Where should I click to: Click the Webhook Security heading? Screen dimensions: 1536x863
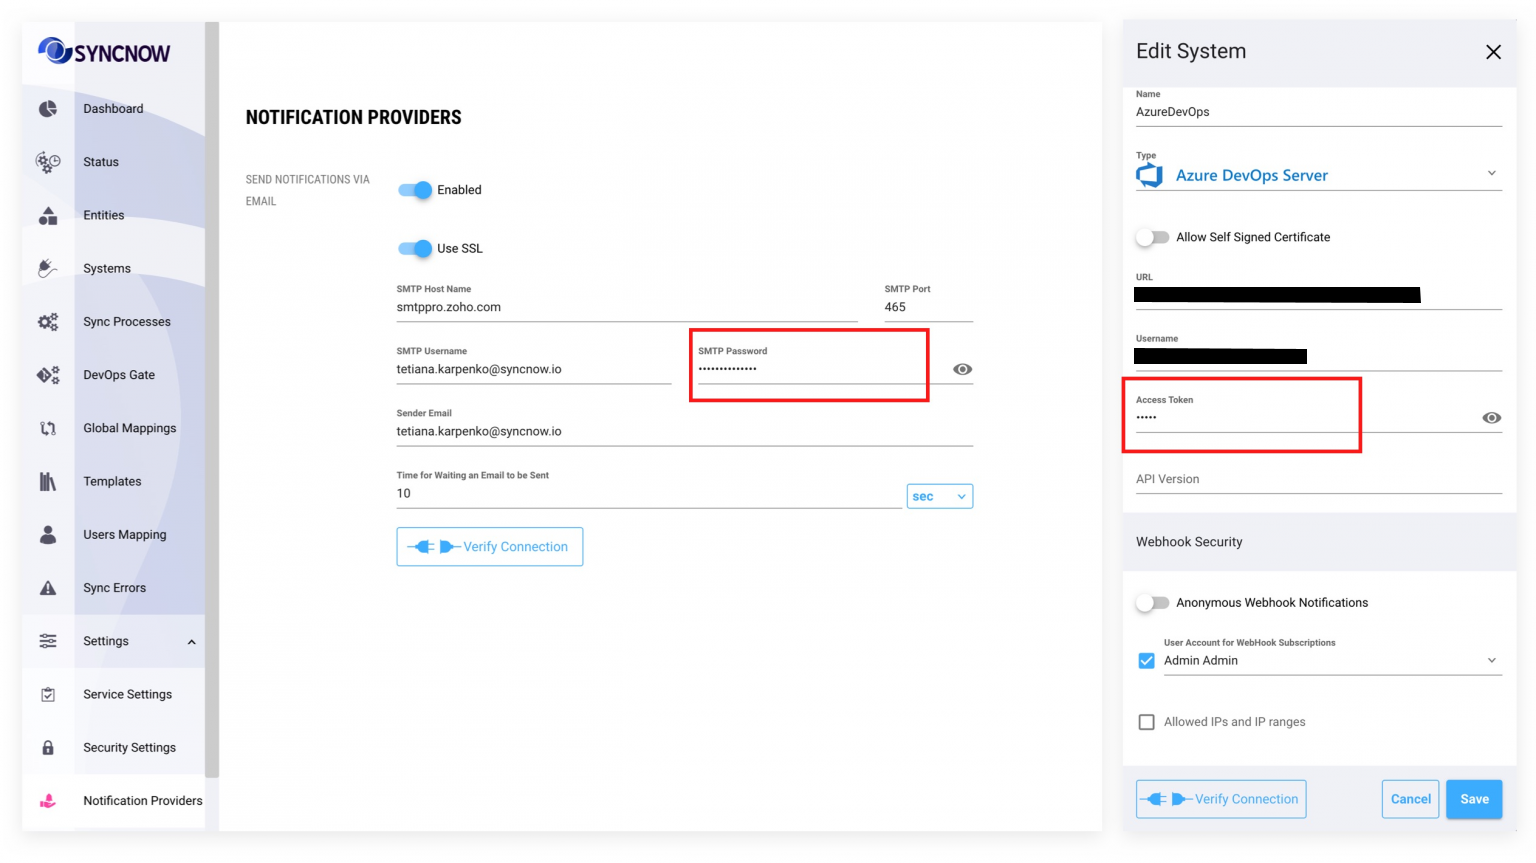(x=1189, y=542)
